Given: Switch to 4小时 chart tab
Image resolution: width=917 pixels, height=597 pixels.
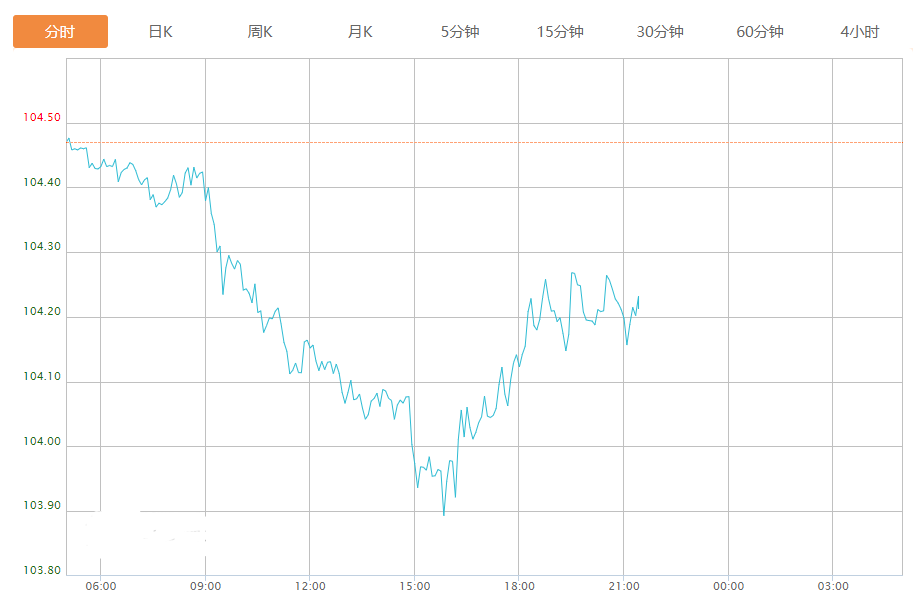Looking at the screenshot, I should point(860,32).
